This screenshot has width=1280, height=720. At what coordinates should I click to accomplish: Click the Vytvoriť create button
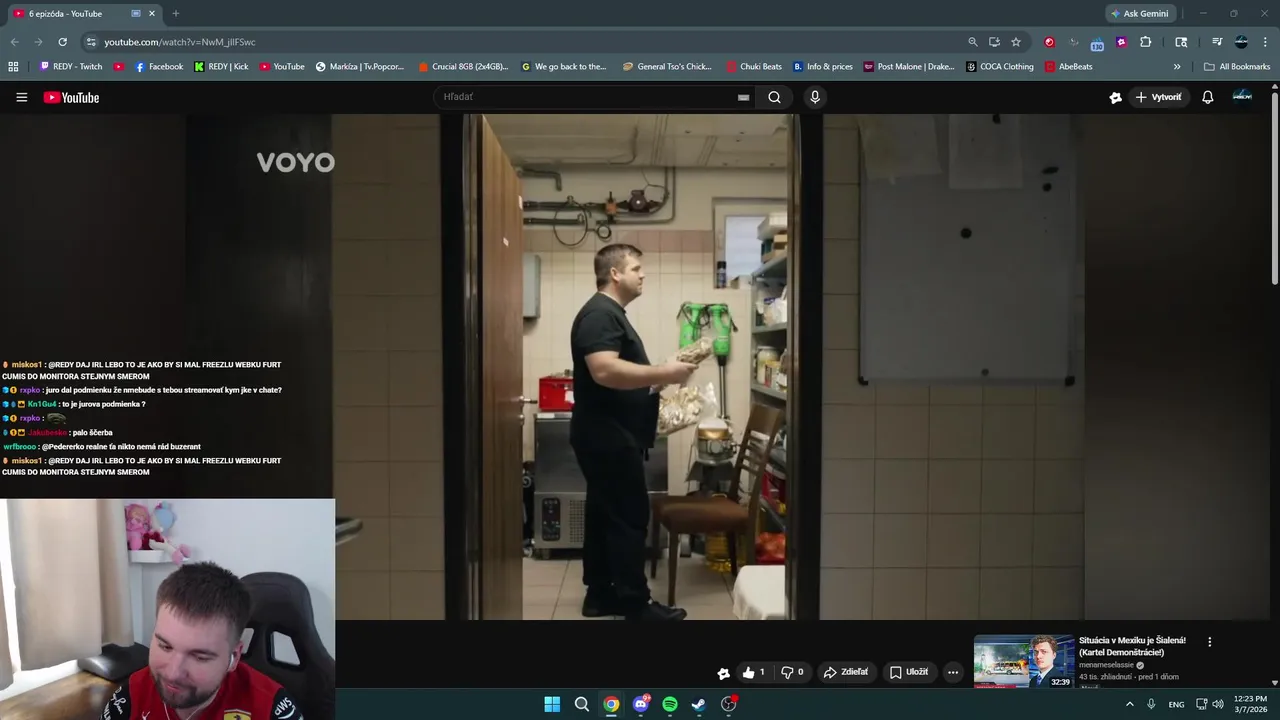[1158, 97]
